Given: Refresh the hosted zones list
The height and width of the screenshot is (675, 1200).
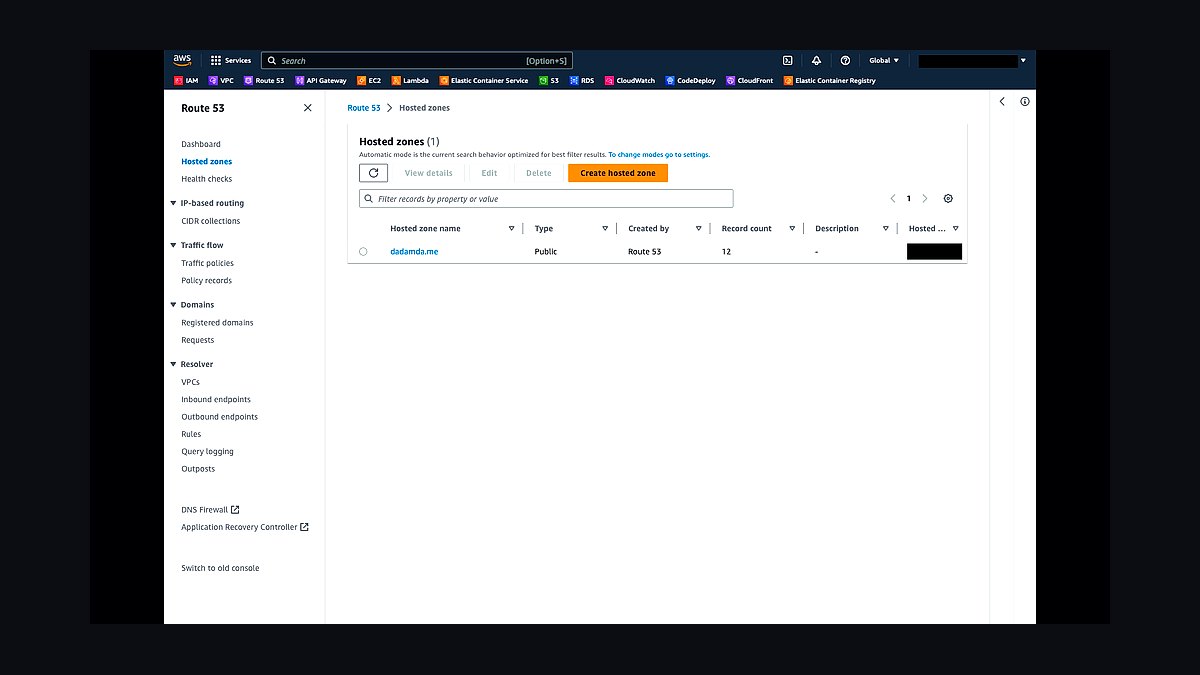Looking at the screenshot, I should click(373, 173).
